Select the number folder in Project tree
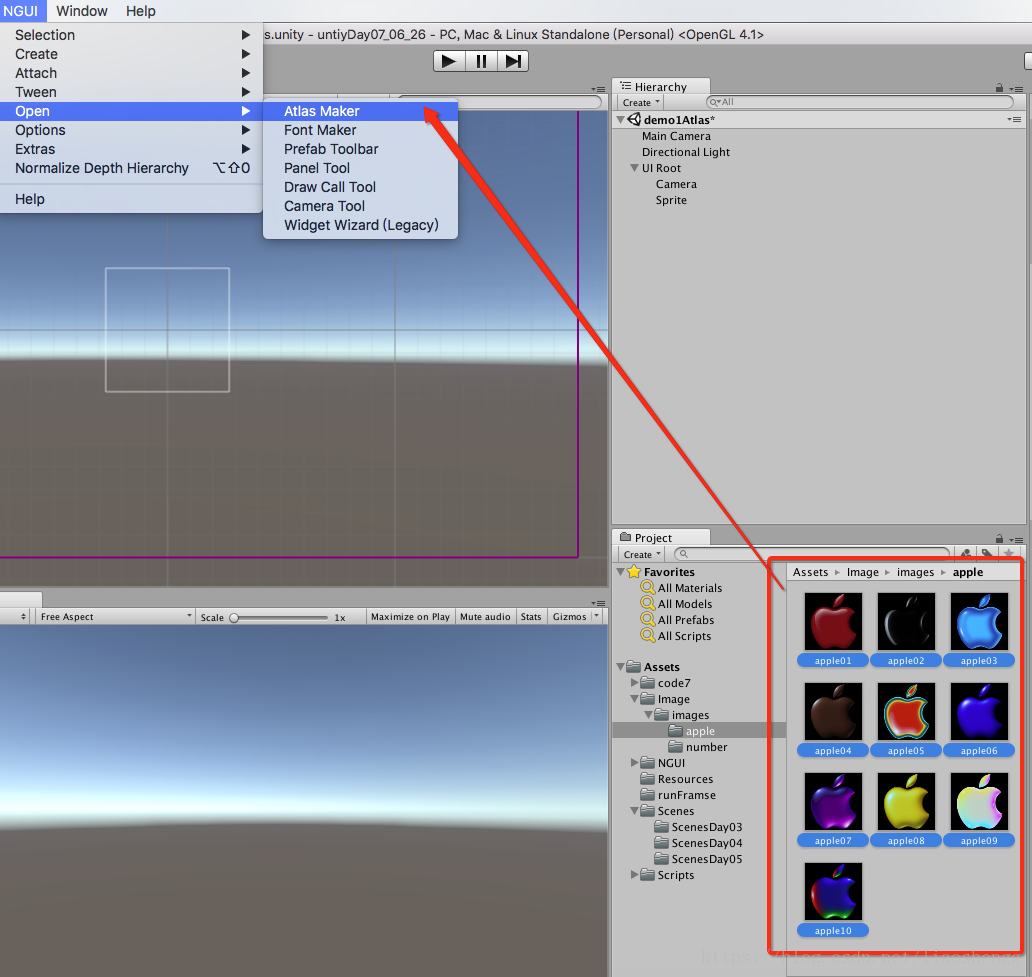The height and width of the screenshot is (977, 1032). pyautogui.click(x=699, y=747)
